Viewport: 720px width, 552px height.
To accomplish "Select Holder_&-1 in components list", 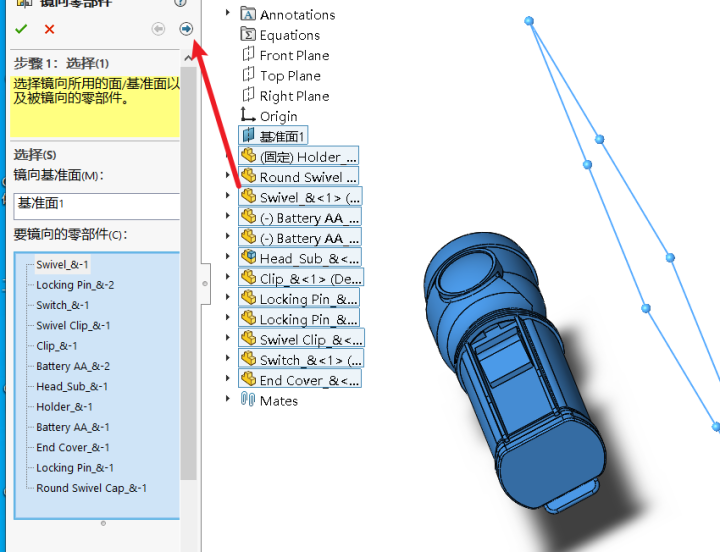I will (64, 407).
